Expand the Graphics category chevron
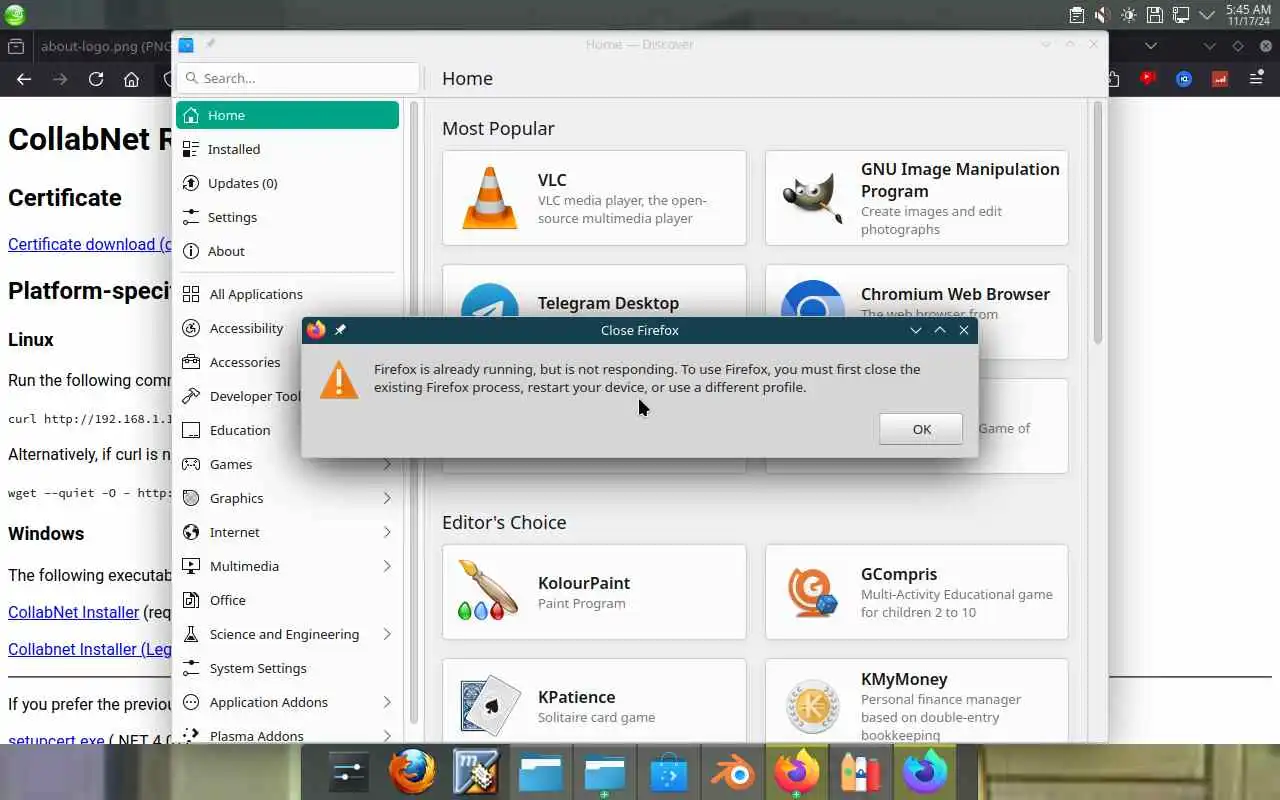The height and width of the screenshot is (800, 1280). point(387,498)
